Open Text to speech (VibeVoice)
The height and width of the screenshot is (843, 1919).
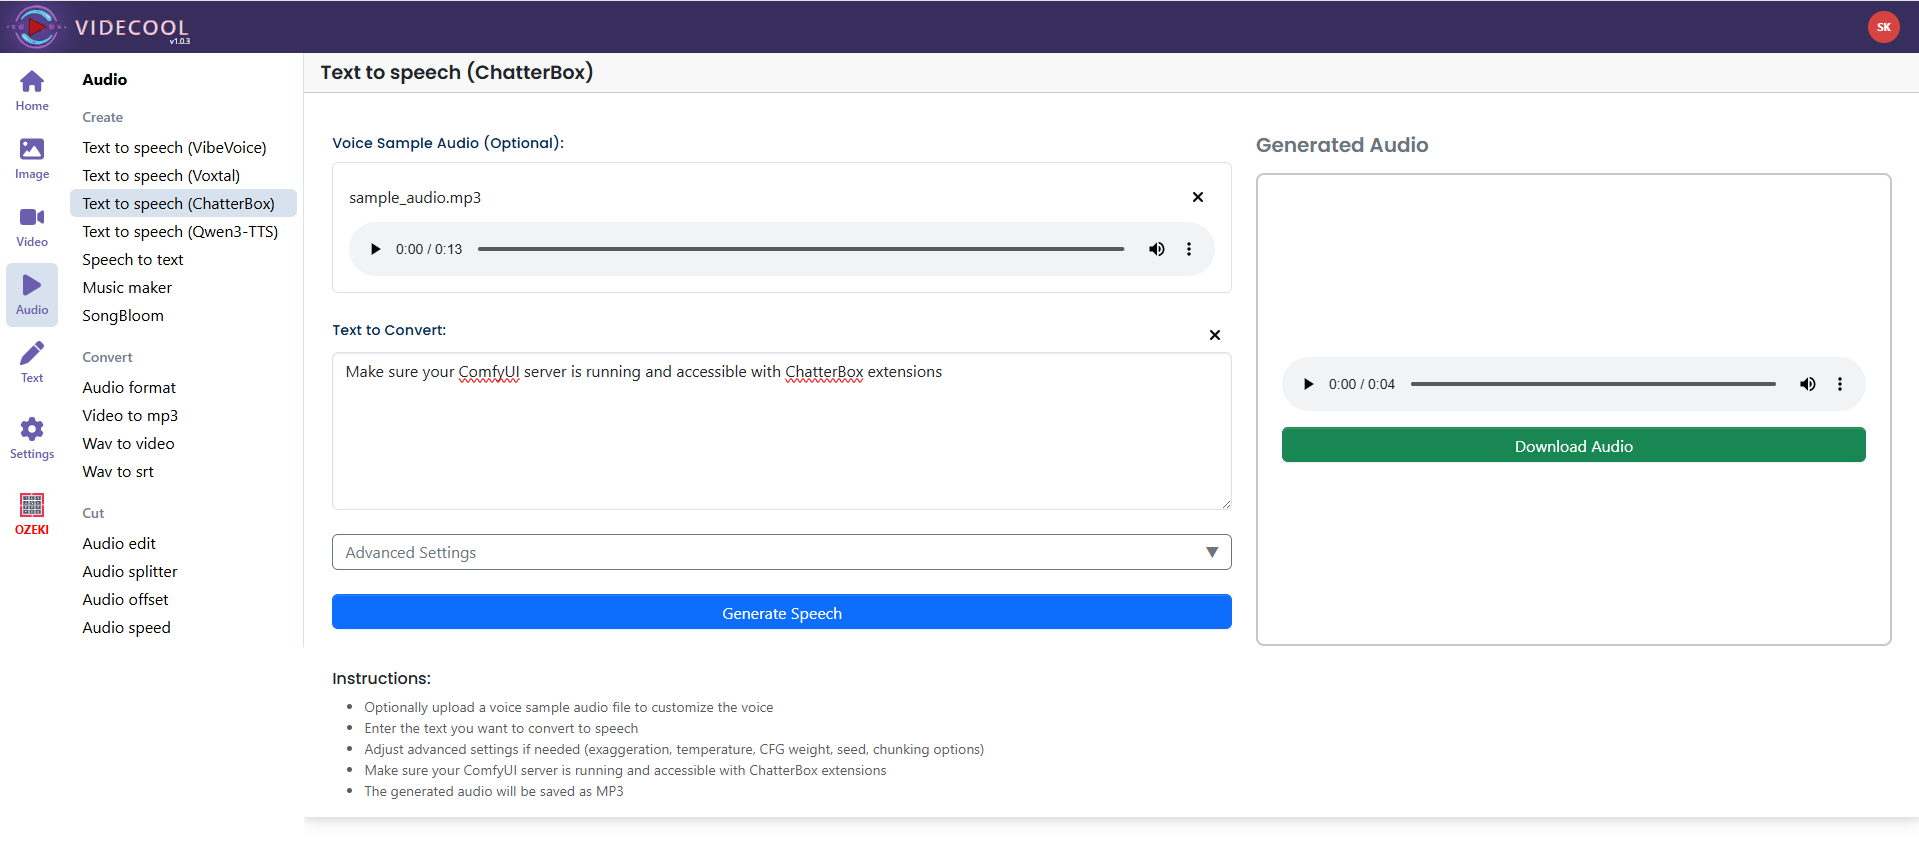pos(174,148)
